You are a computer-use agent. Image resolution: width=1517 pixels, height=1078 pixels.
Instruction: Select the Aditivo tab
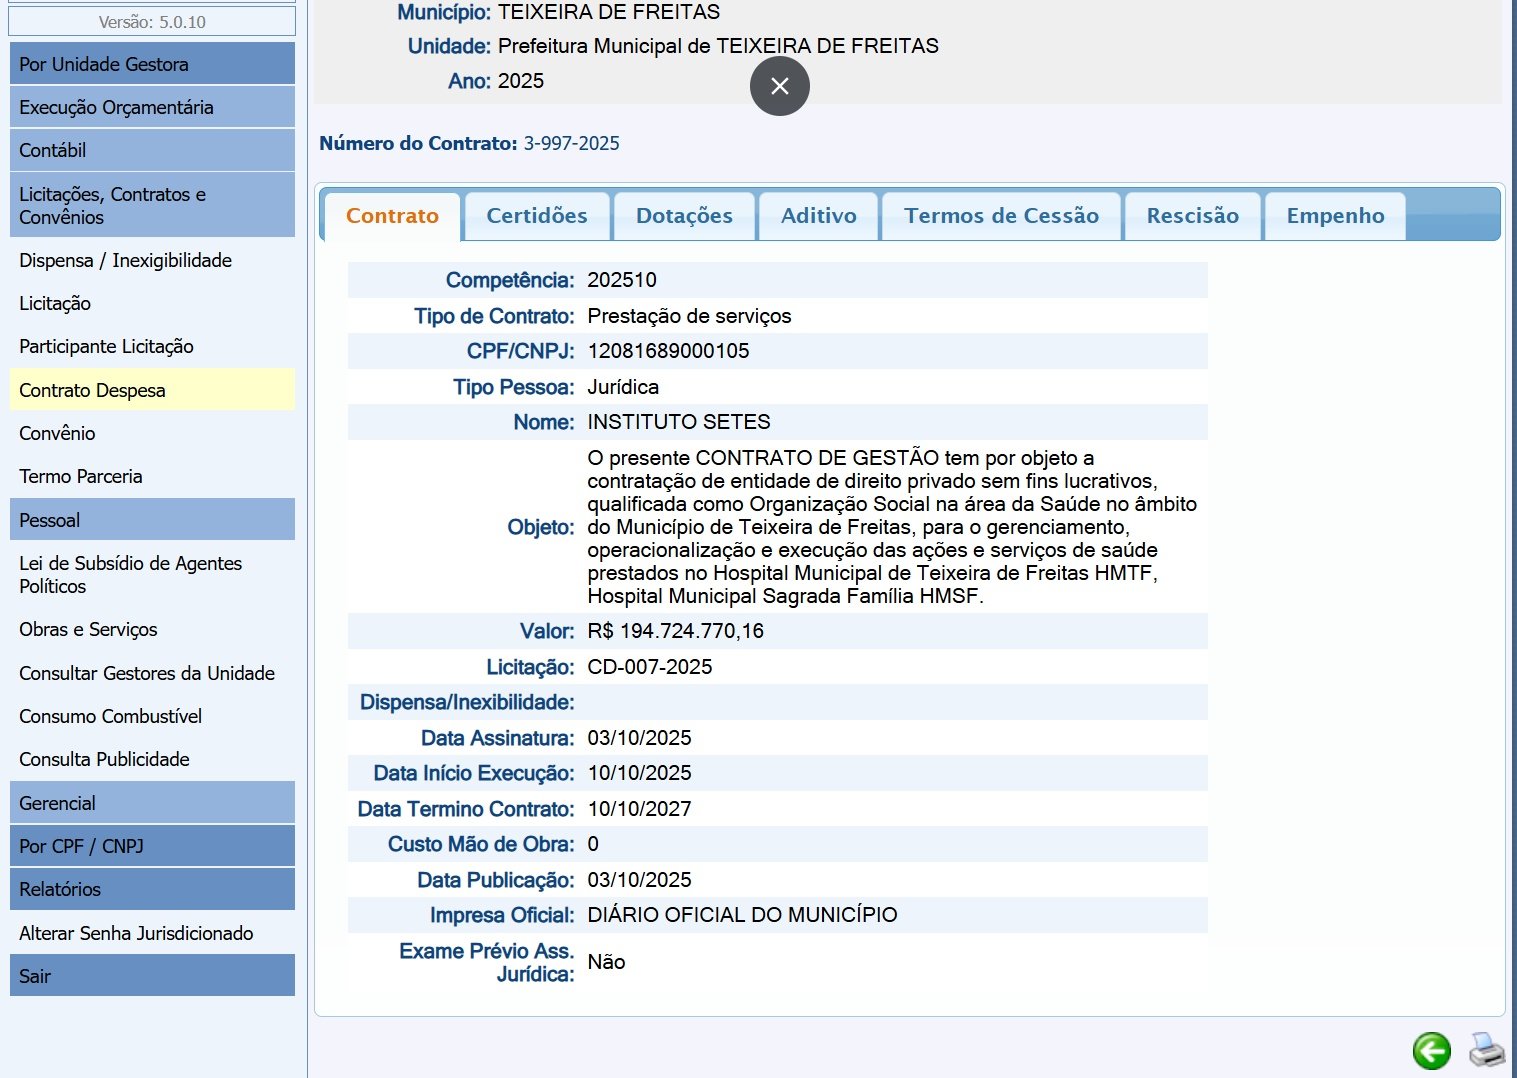pos(819,216)
